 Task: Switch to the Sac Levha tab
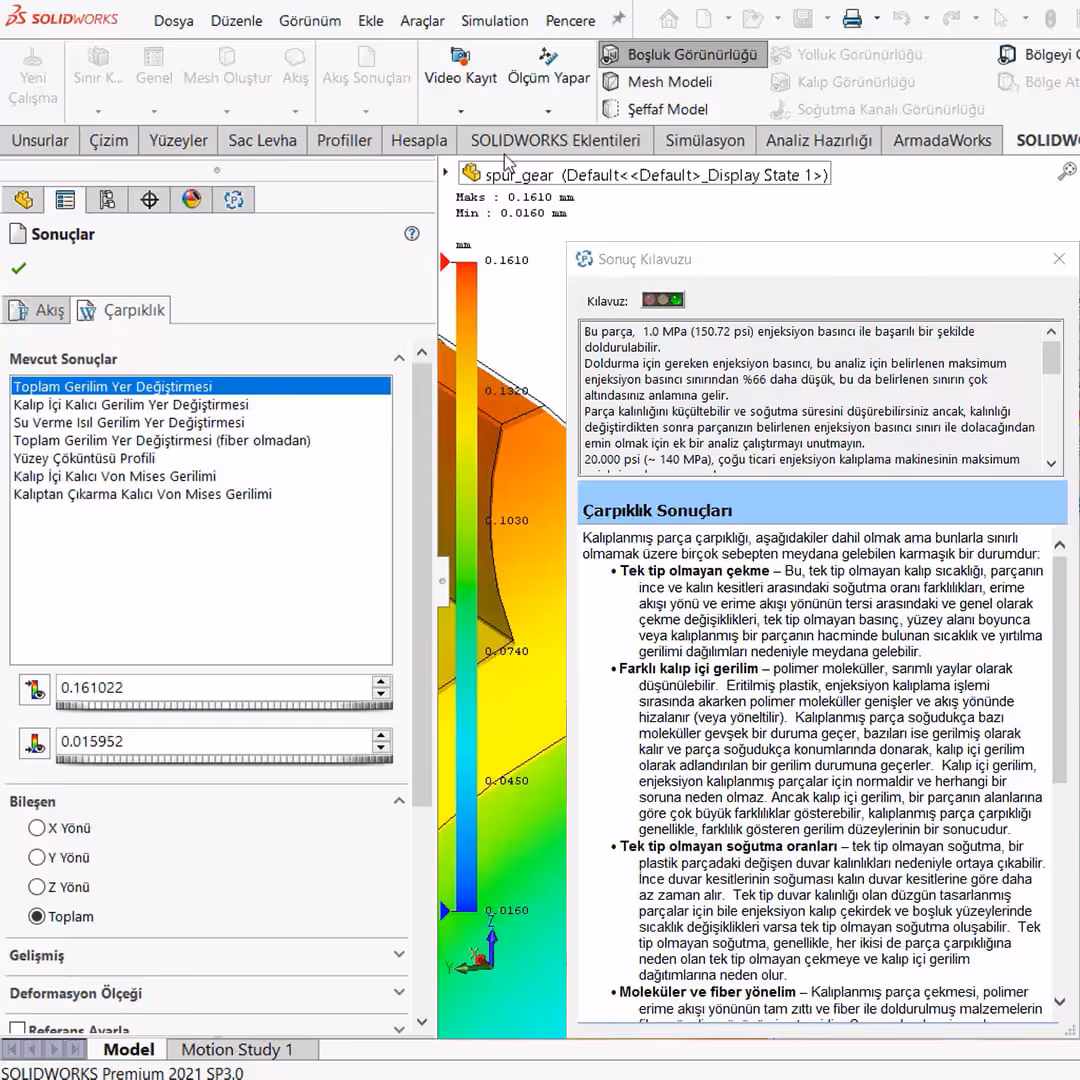262,141
